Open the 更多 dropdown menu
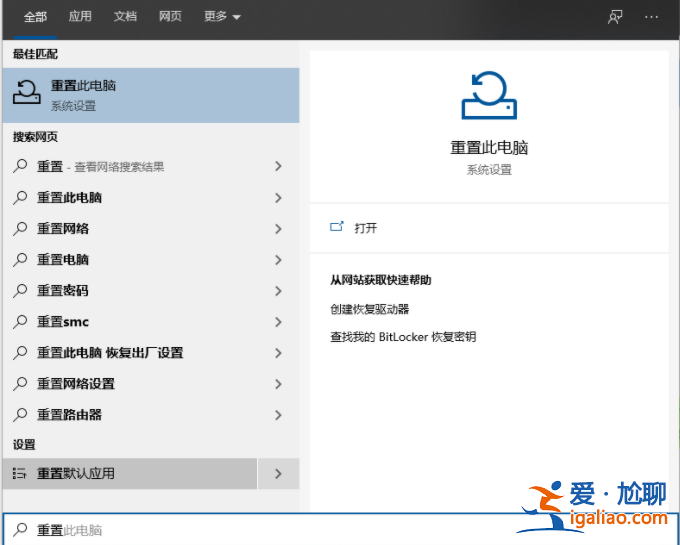Viewport: 680px width, 545px height. tap(222, 16)
